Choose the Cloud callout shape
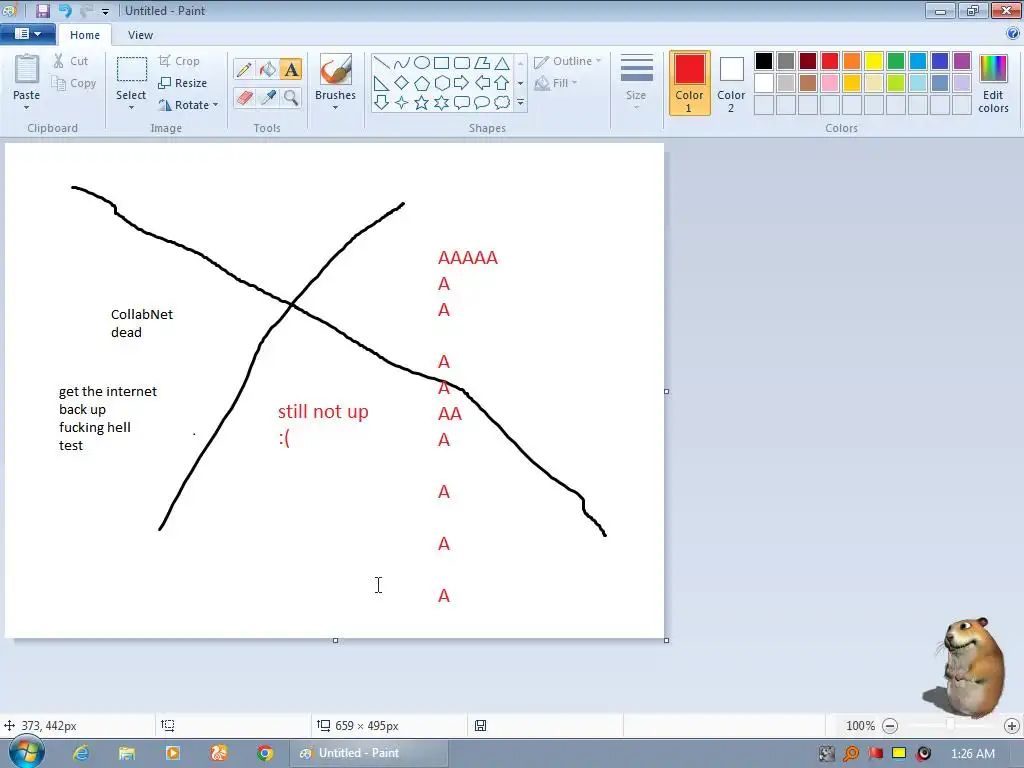The image size is (1024, 768). click(x=502, y=103)
